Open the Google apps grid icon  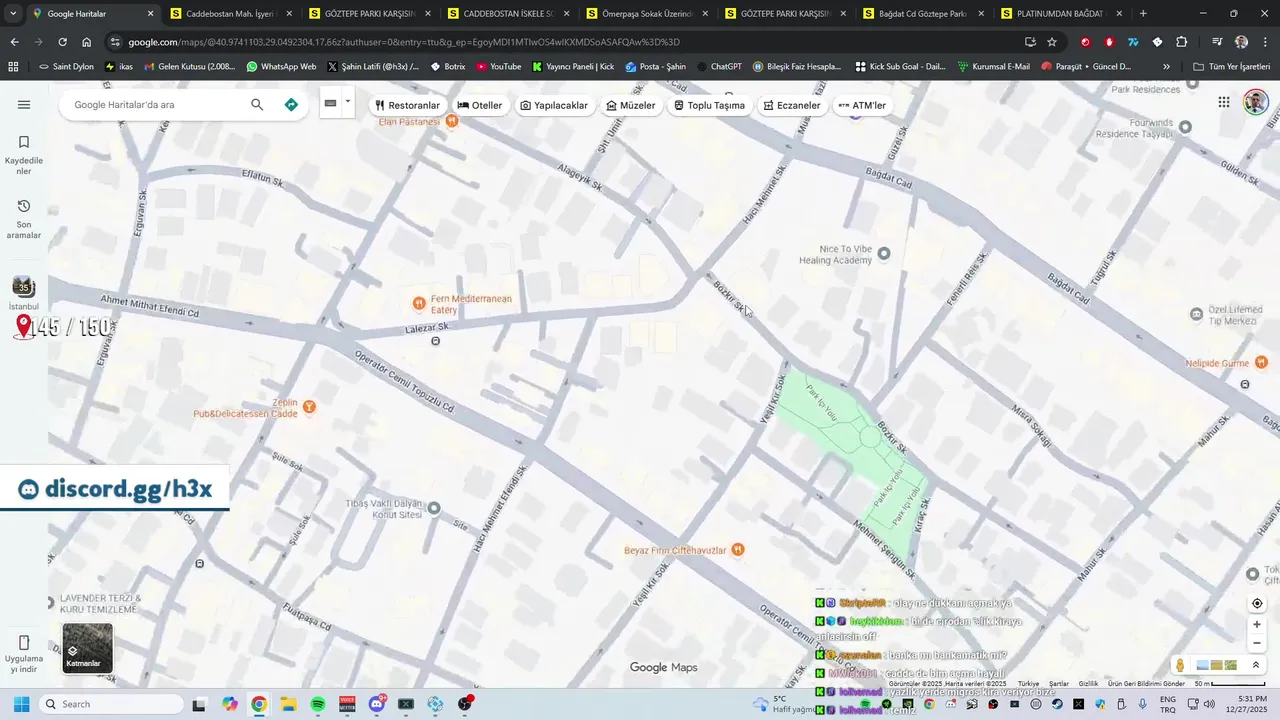(1224, 102)
